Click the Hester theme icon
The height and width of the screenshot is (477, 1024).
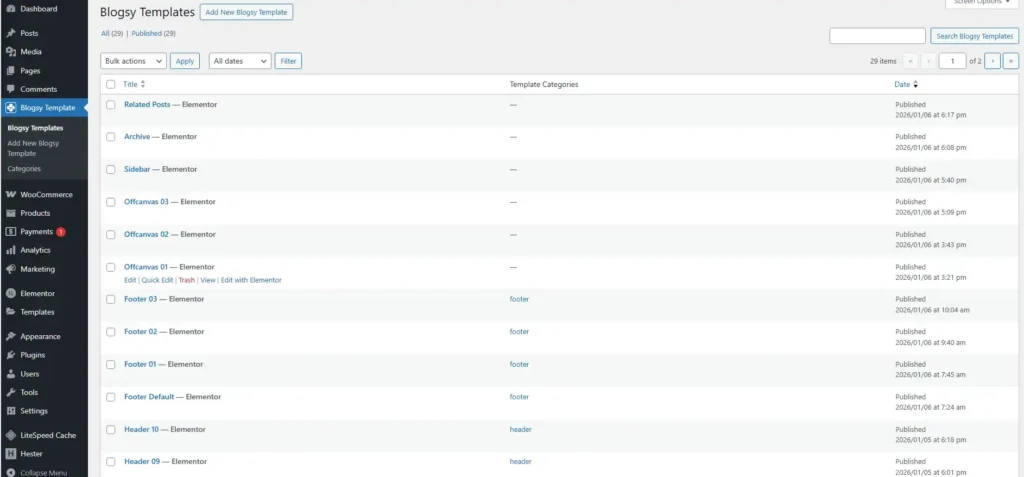coord(10,453)
